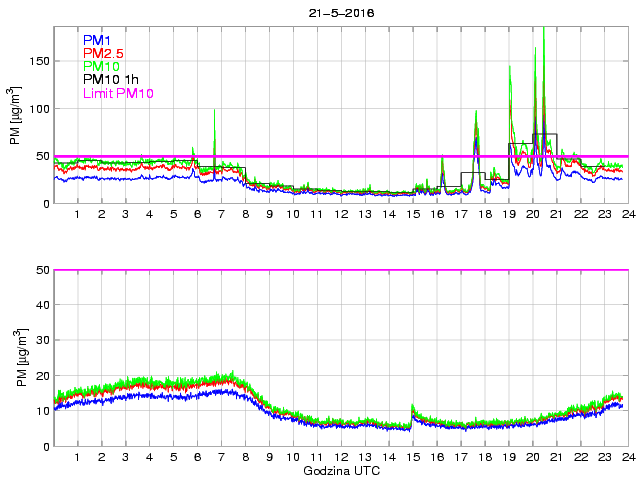Click the 100 tick on the top y-axis

(38, 108)
